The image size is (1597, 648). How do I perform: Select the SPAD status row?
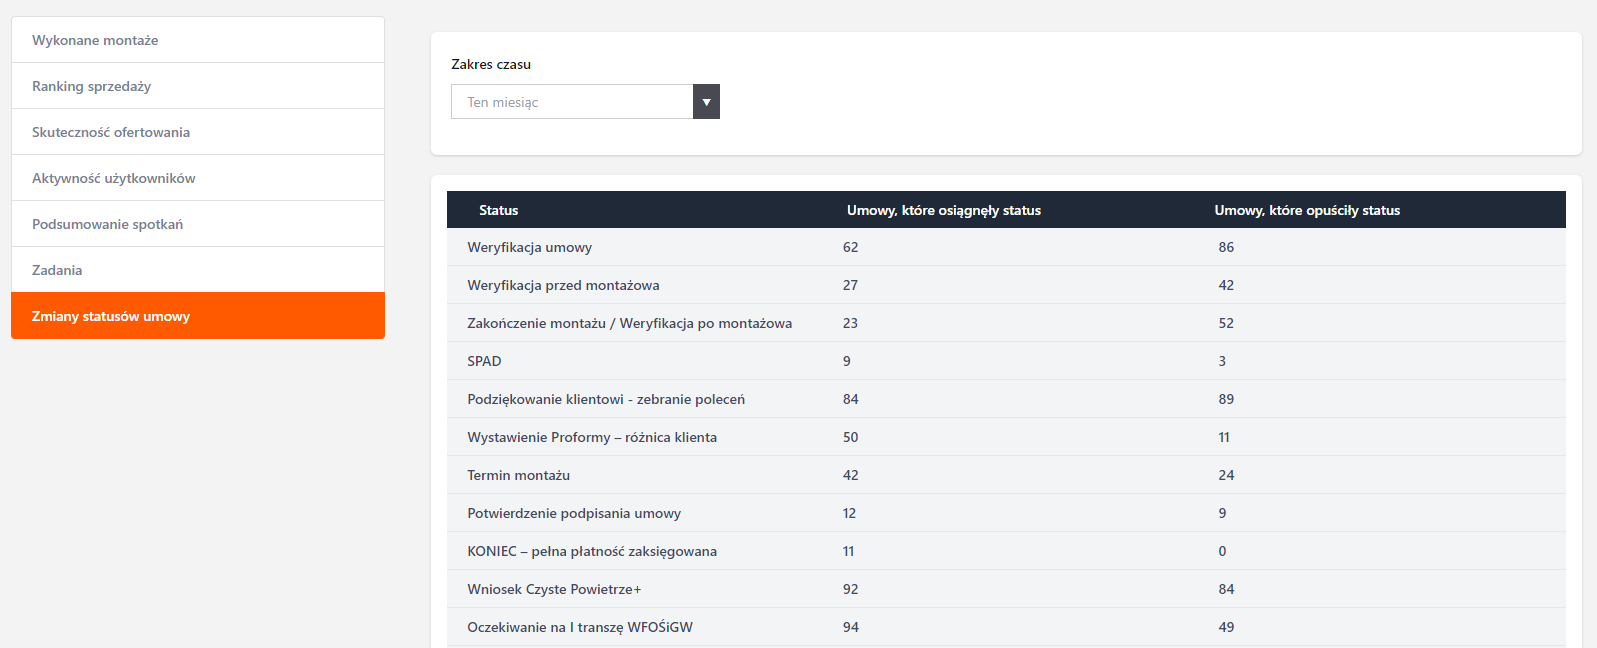click(484, 361)
